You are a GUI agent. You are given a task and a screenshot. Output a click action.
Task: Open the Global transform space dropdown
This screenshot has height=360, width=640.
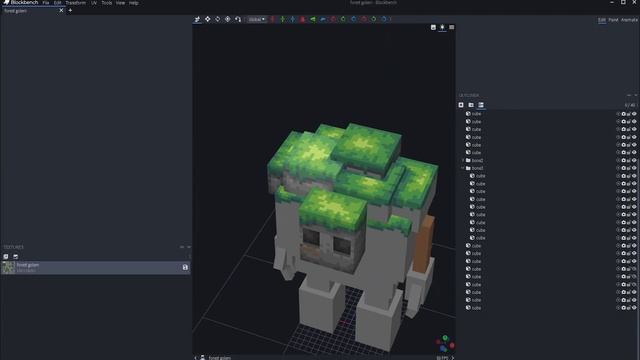click(x=257, y=19)
